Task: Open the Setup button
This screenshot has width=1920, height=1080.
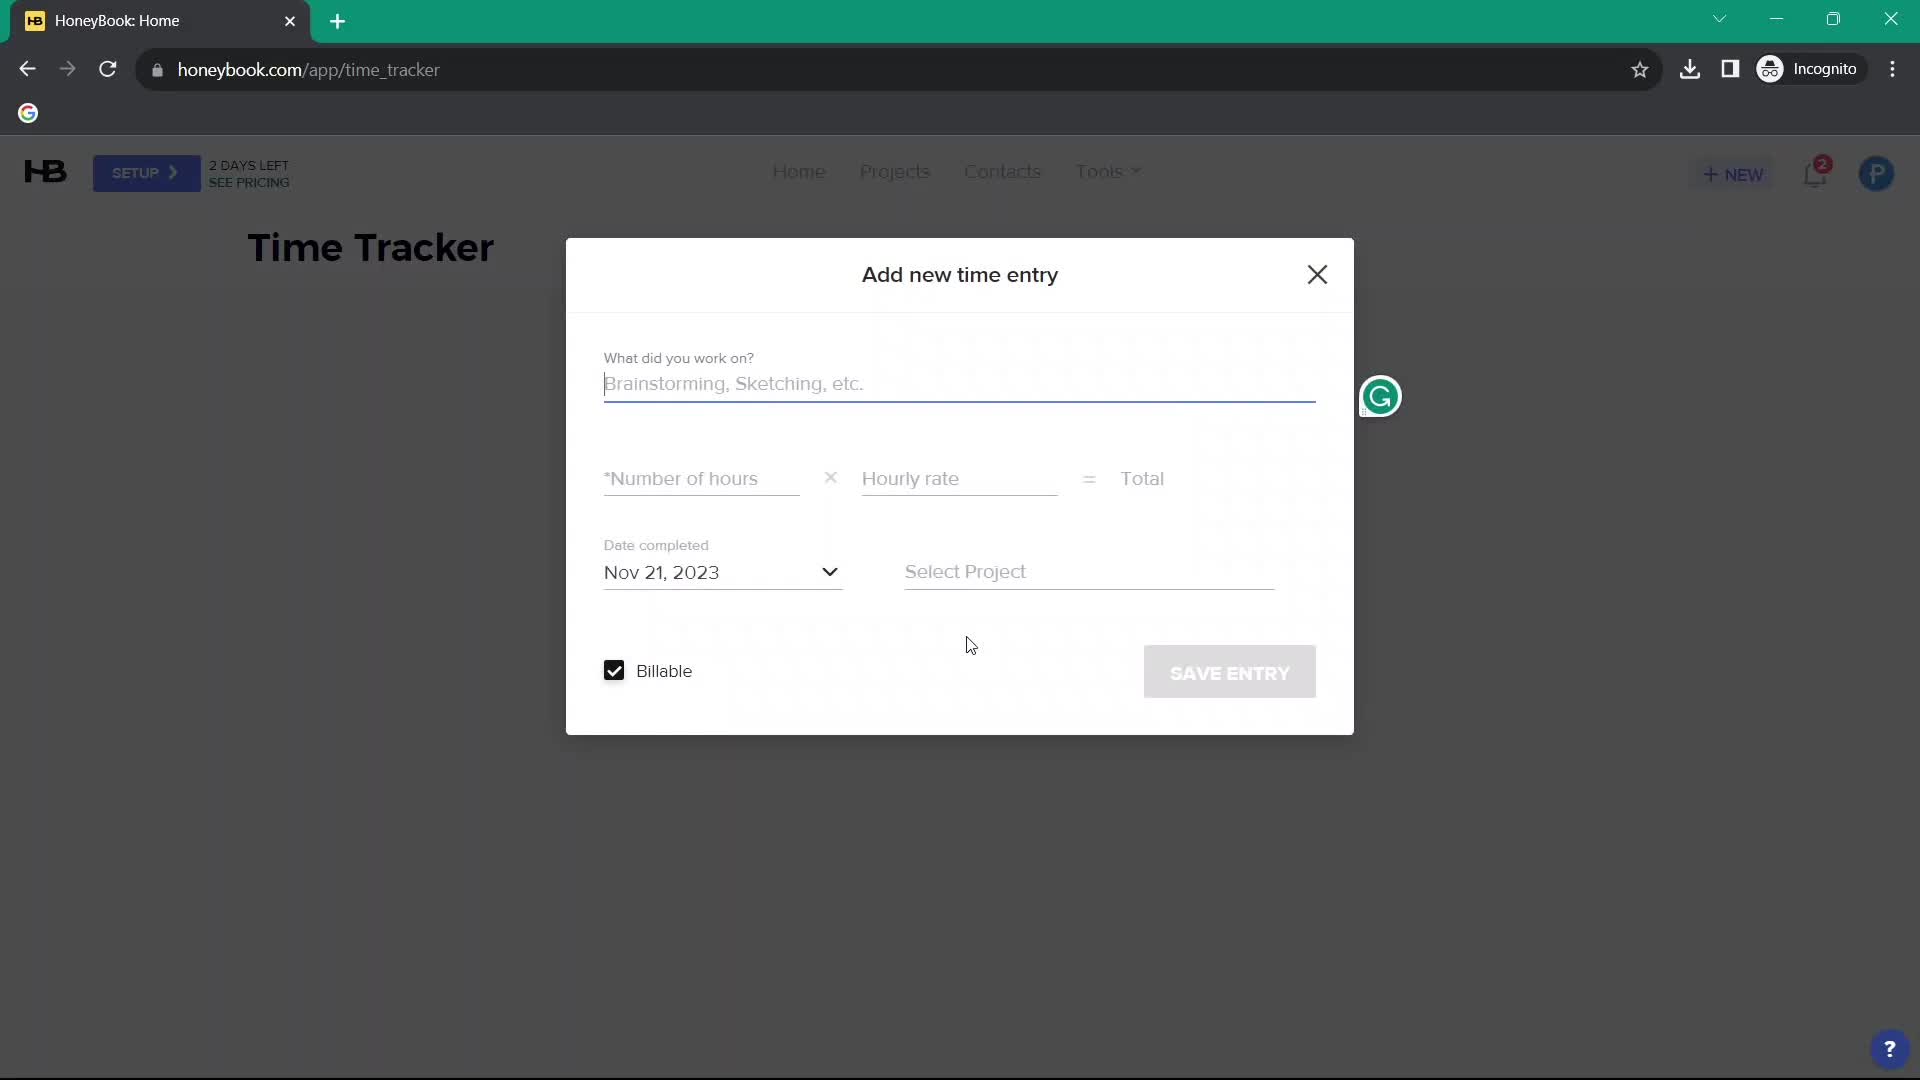Action: click(146, 173)
